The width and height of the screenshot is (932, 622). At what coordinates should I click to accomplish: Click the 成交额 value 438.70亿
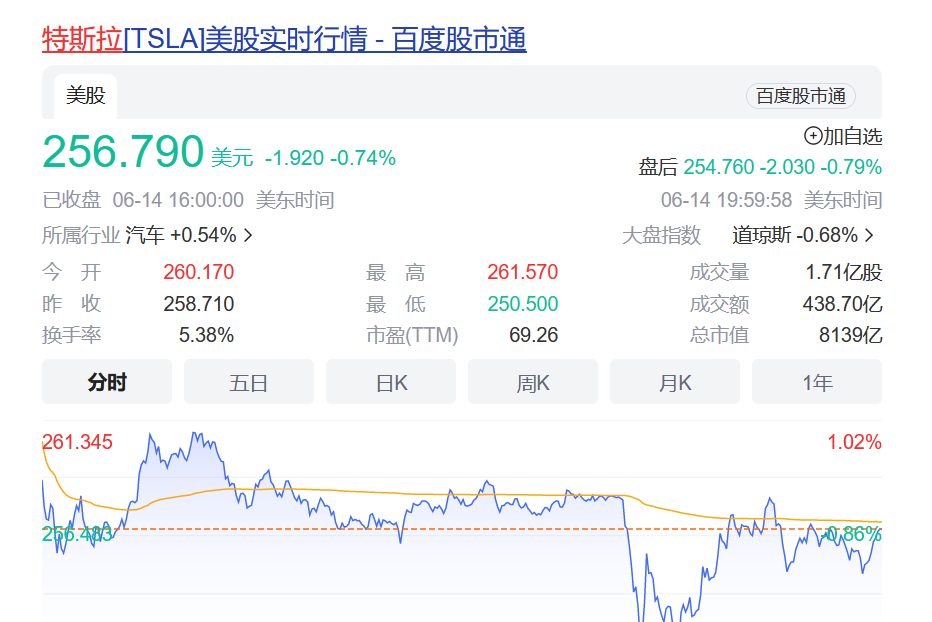click(x=843, y=304)
